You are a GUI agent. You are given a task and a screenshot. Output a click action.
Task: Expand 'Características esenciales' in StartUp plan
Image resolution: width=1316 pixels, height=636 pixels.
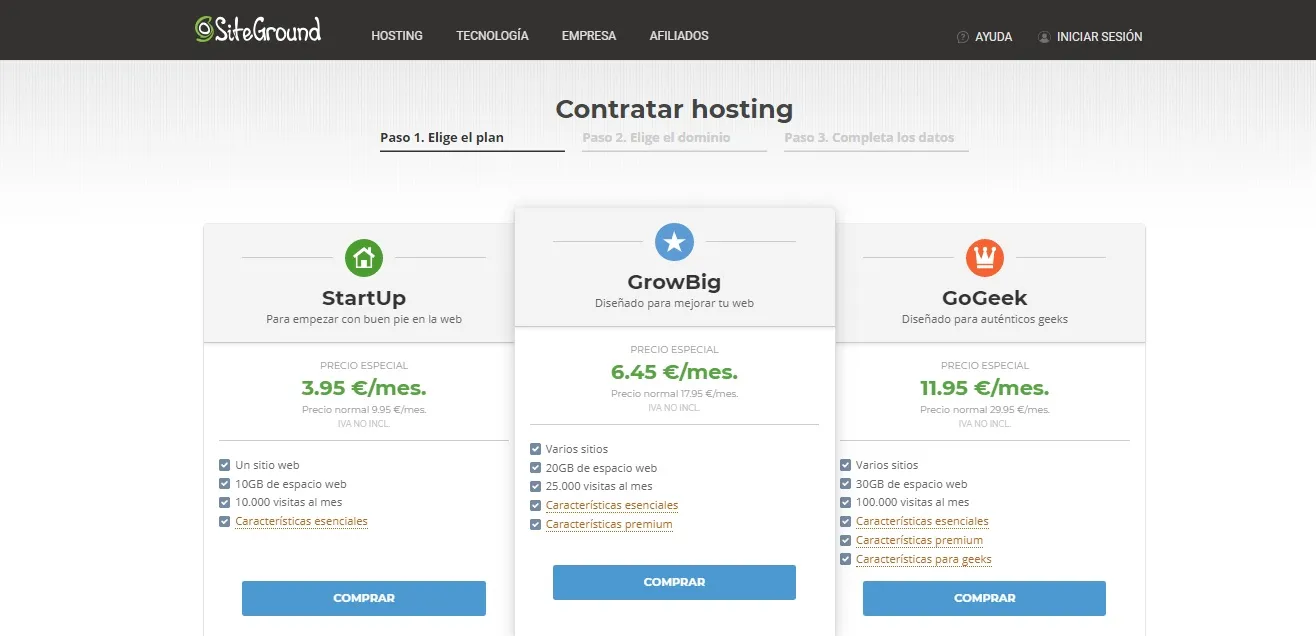pos(301,522)
